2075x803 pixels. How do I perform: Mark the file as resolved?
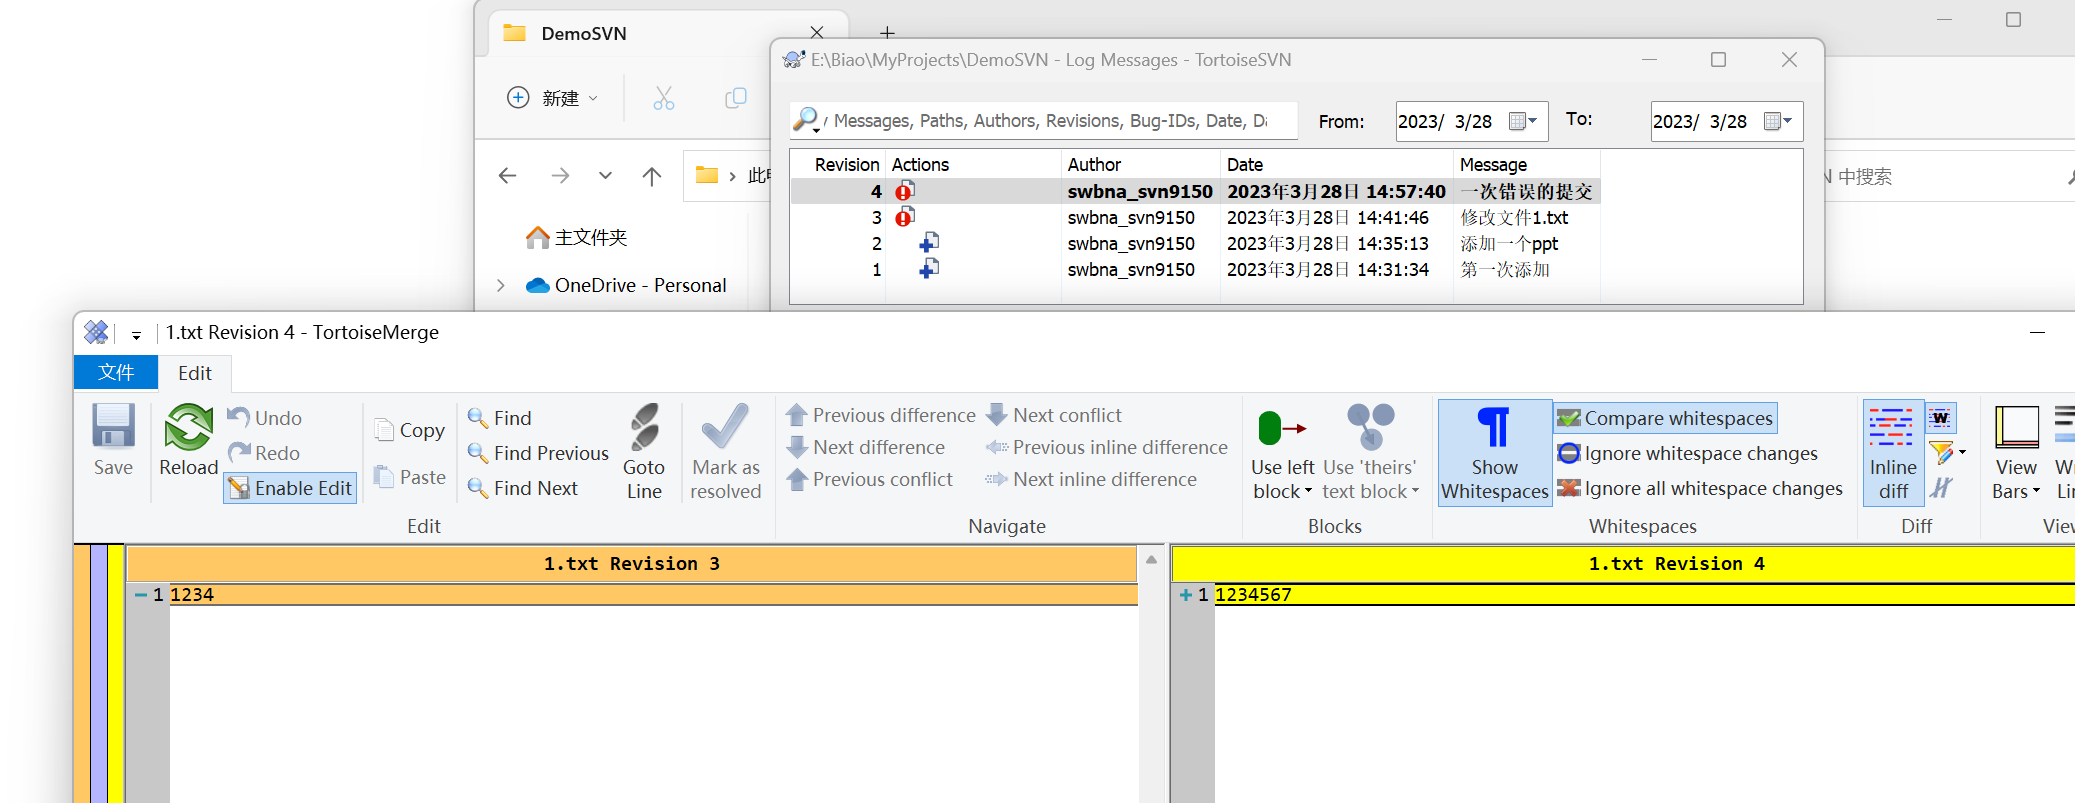coord(726,452)
